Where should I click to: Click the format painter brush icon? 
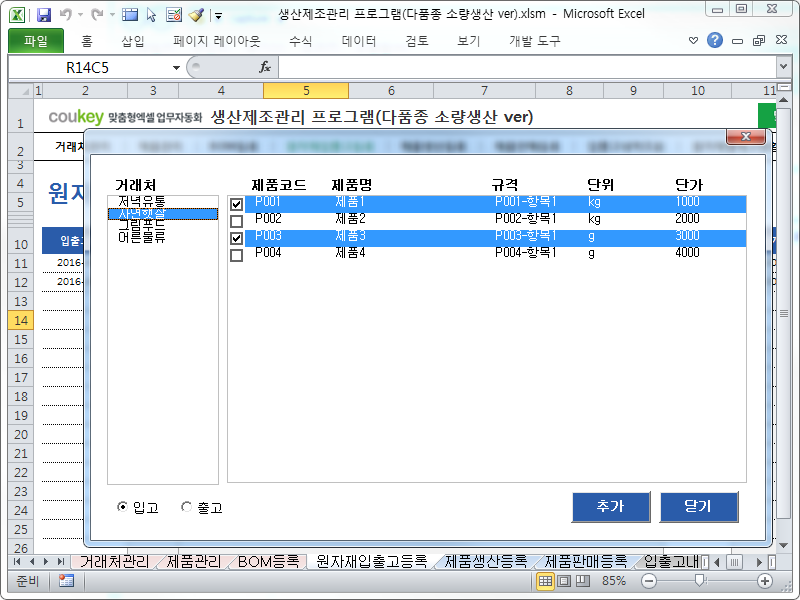click(x=196, y=15)
